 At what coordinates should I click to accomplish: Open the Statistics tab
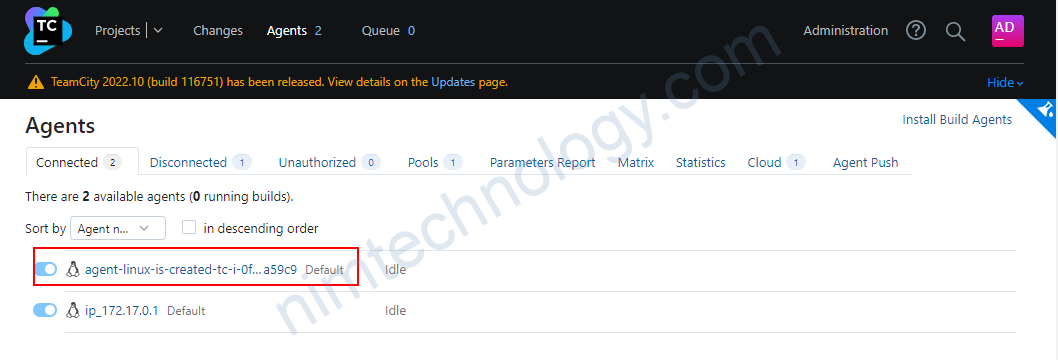click(x=701, y=162)
